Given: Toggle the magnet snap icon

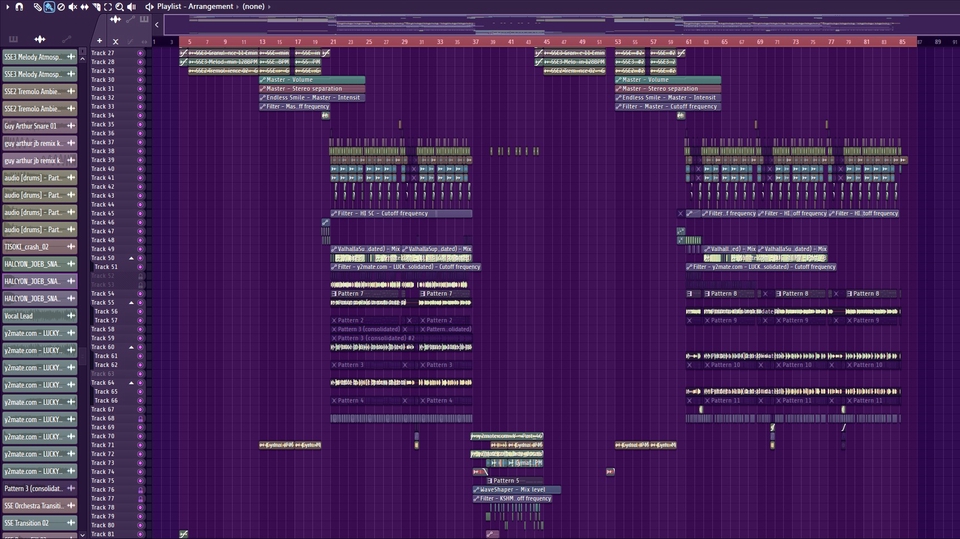Looking at the screenshot, I should (x=19, y=6).
